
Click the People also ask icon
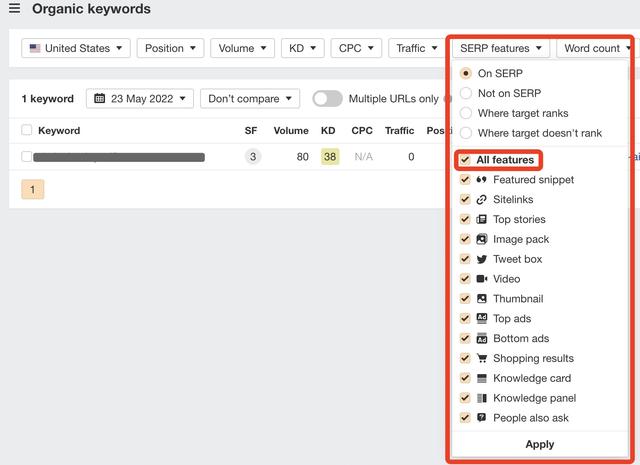click(x=482, y=418)
